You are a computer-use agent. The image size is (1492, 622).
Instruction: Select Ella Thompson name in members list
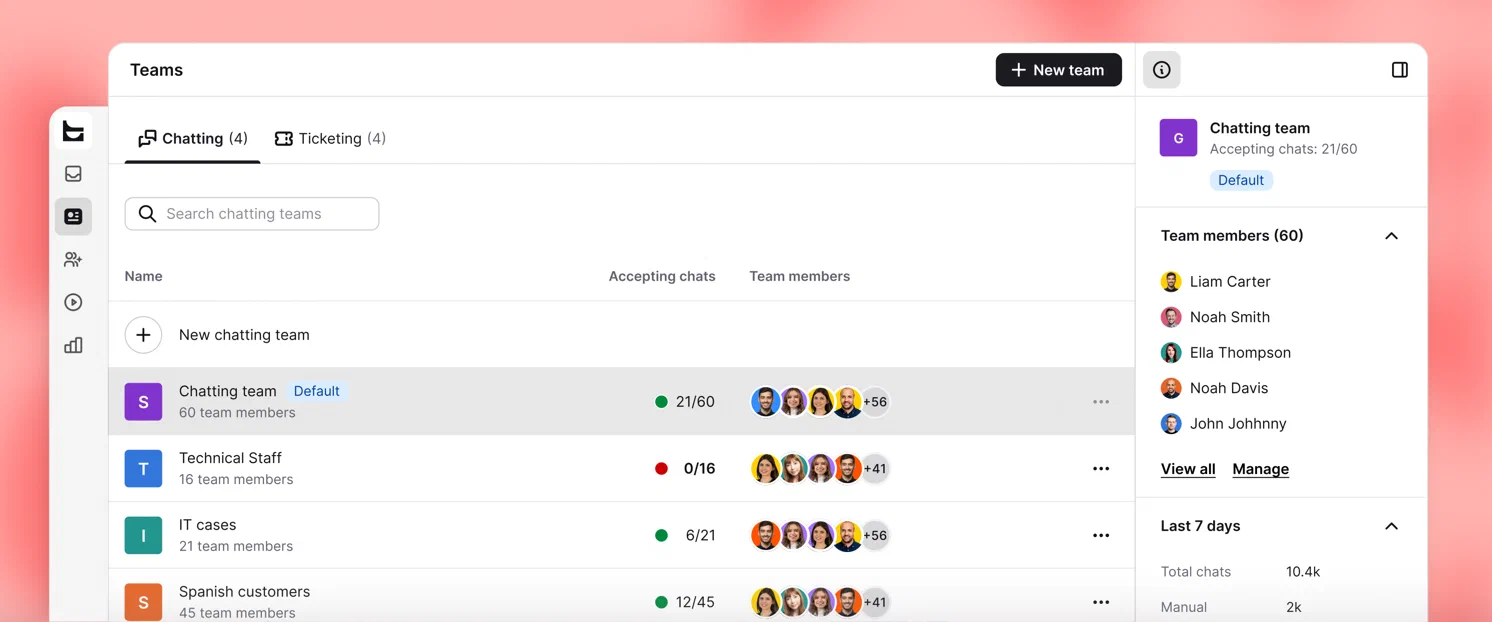coord(1240,353)
